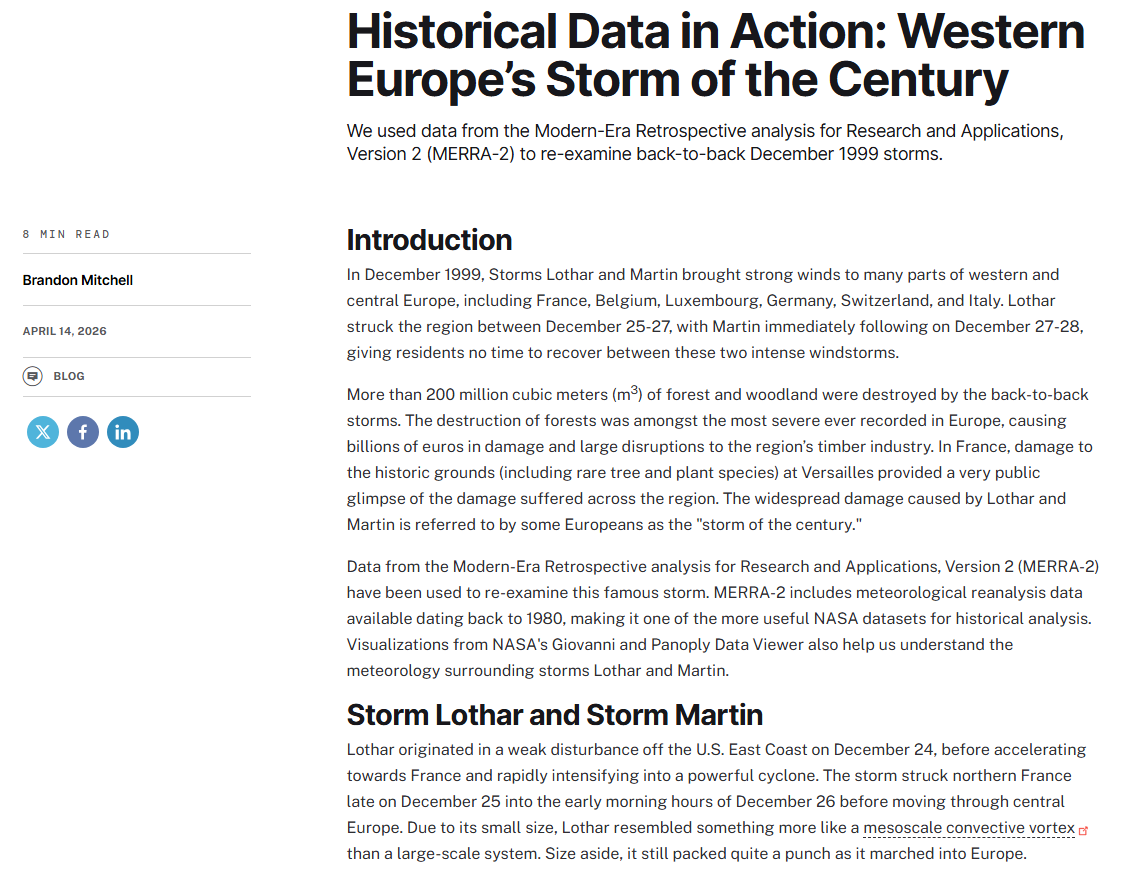The height and width of the screenshot is (874, 1135).
Task: Click the superscript 3 in cubic meters
Action: 634,389
